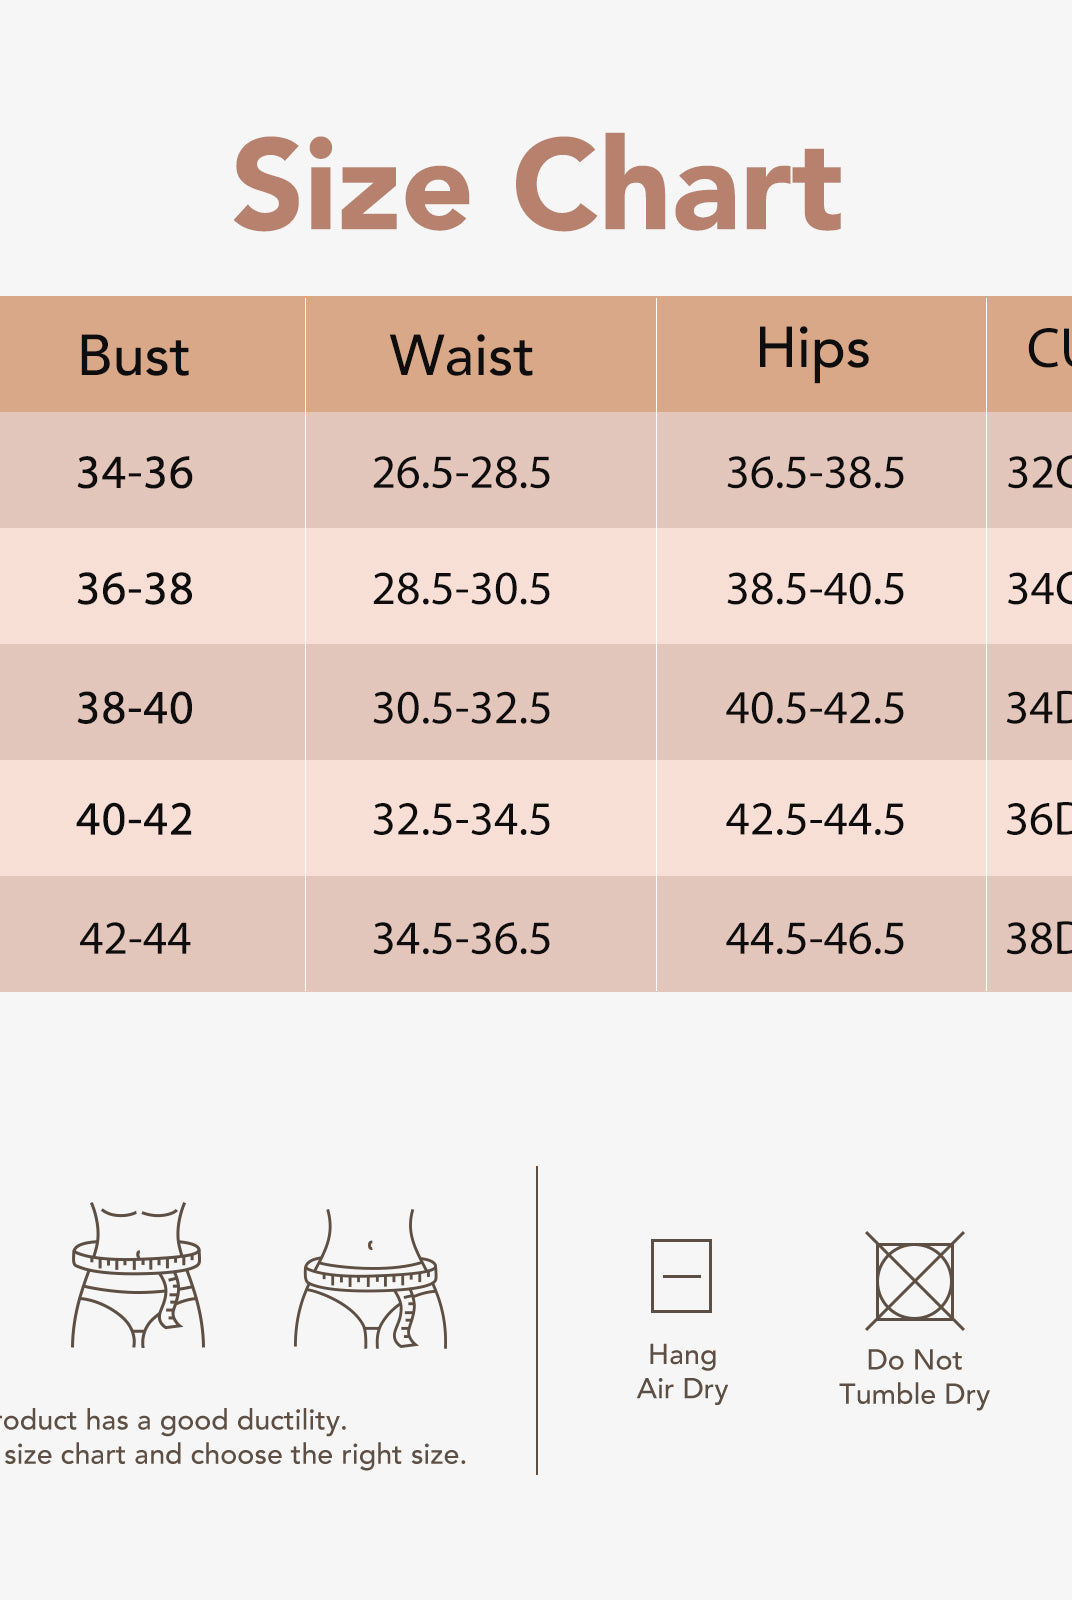1072x1600 pixels.
Task: Click the 44.5-46.5 hips cell
Action: pyautogui.click(x=815, y=938)
